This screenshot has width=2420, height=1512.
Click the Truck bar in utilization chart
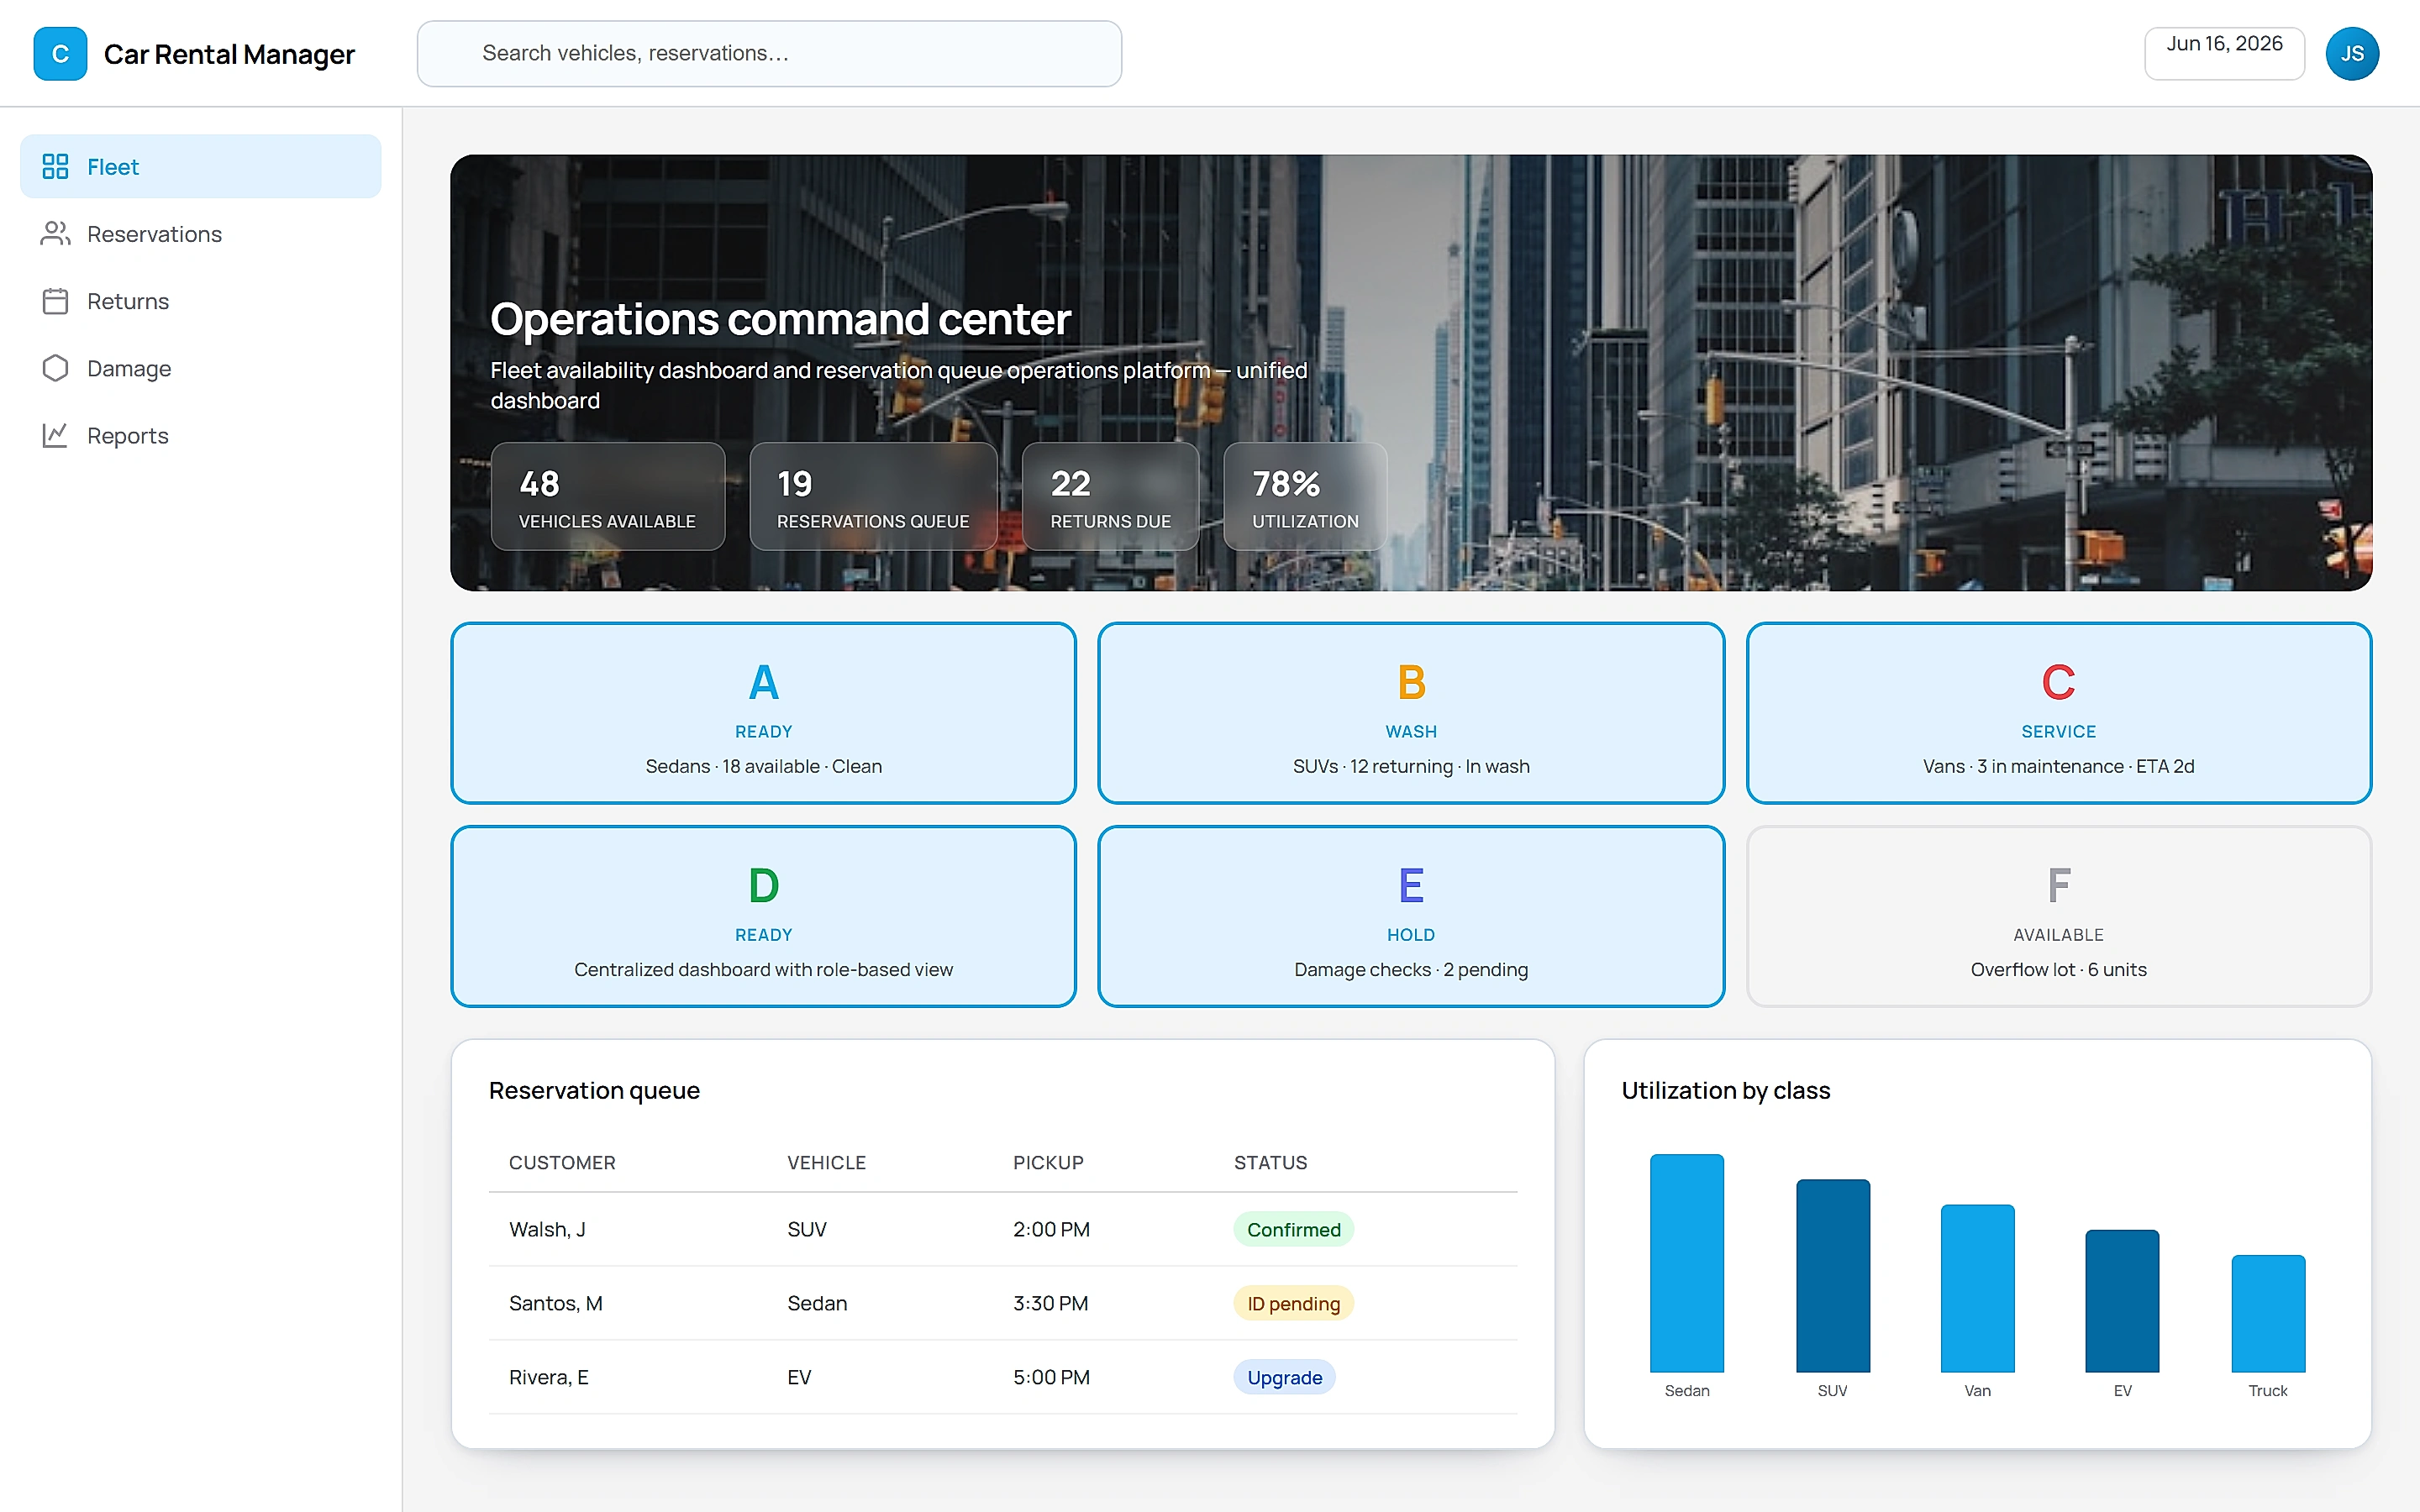(2268, 1313)
